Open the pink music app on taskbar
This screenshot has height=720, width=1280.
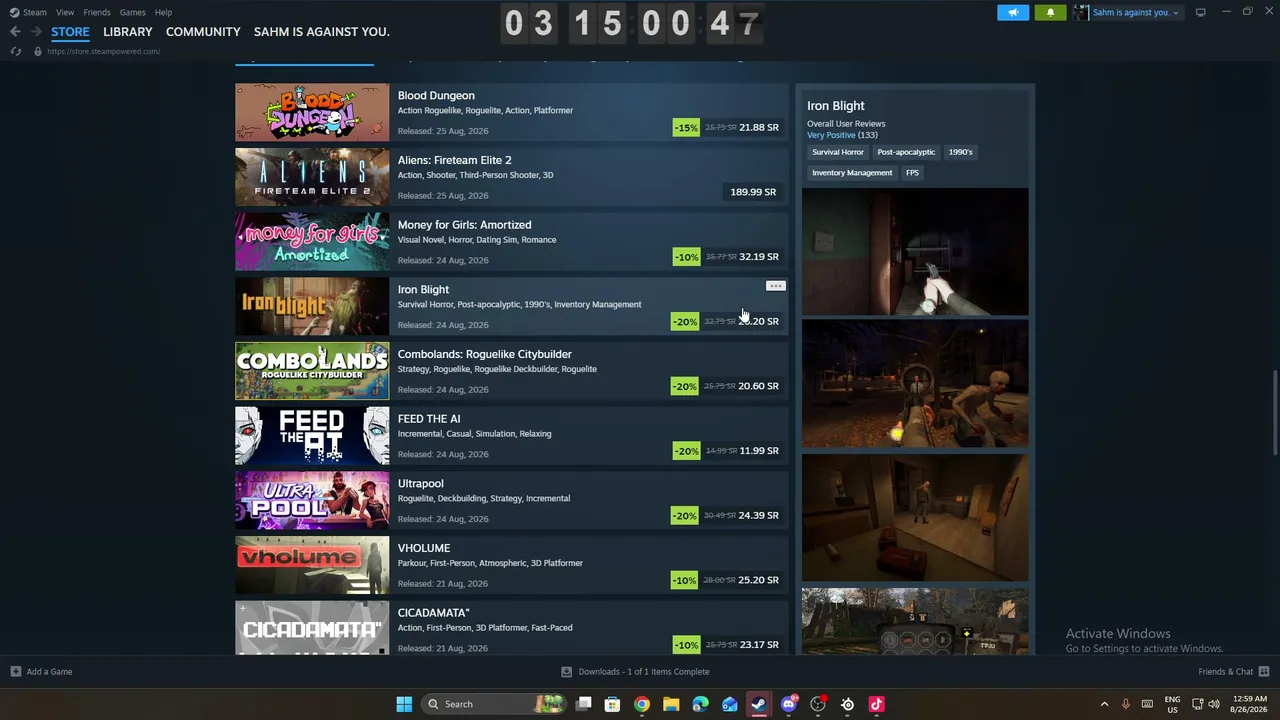click(877, 704)
